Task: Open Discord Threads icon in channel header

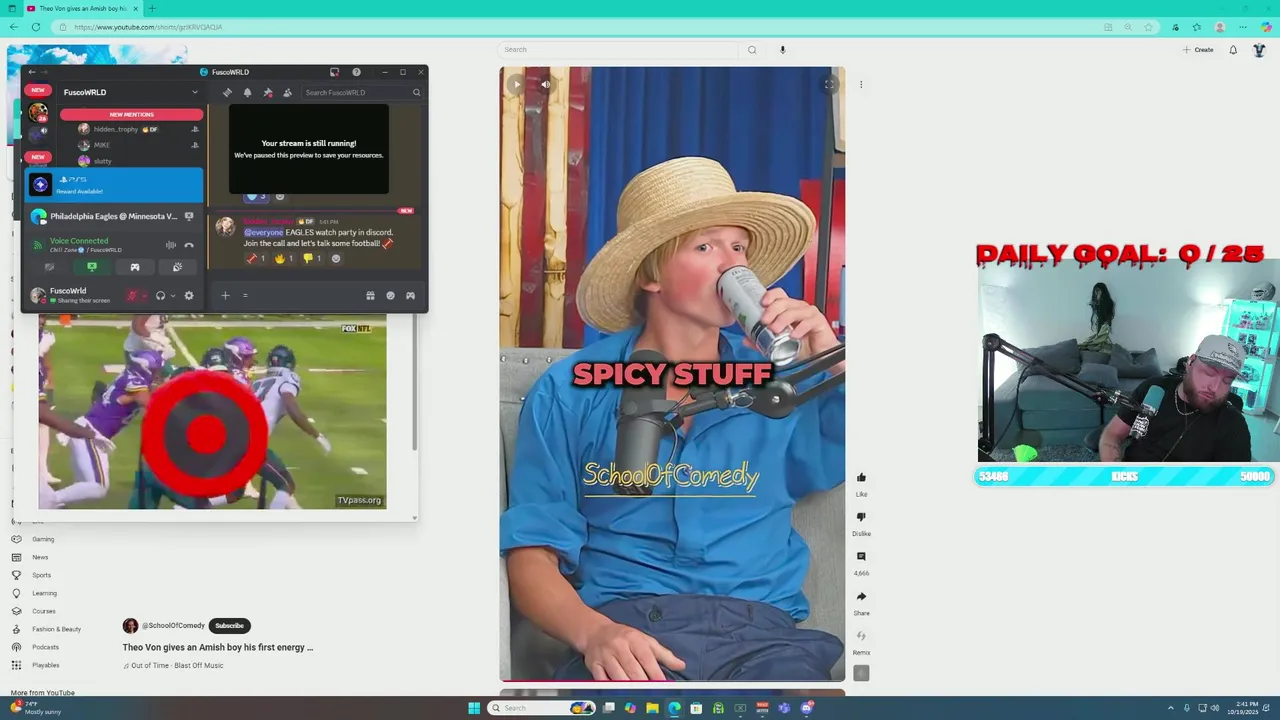Action: click(227, 92)
